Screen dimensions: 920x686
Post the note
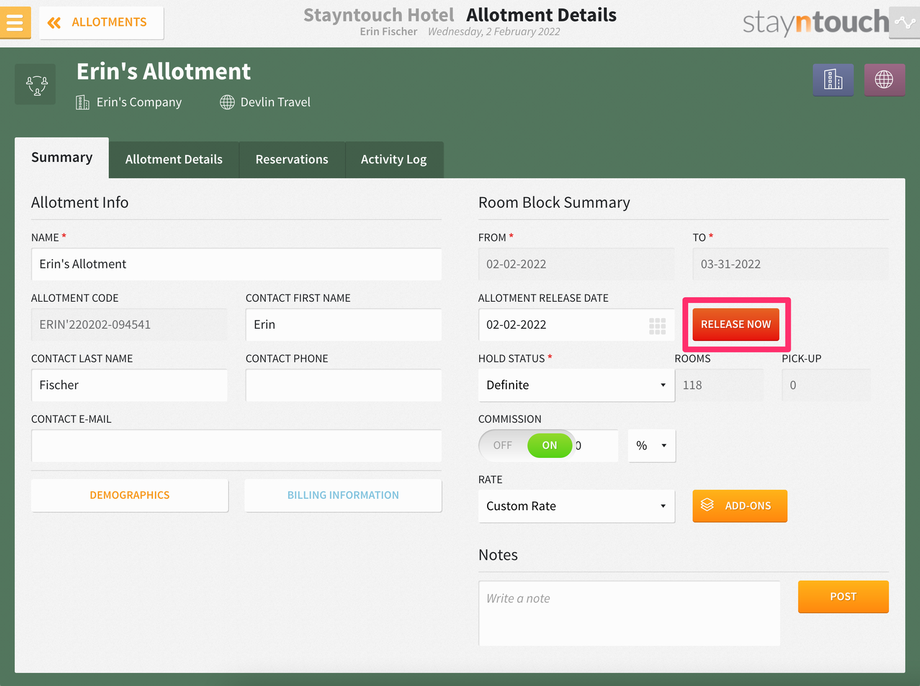coord(843,597)
